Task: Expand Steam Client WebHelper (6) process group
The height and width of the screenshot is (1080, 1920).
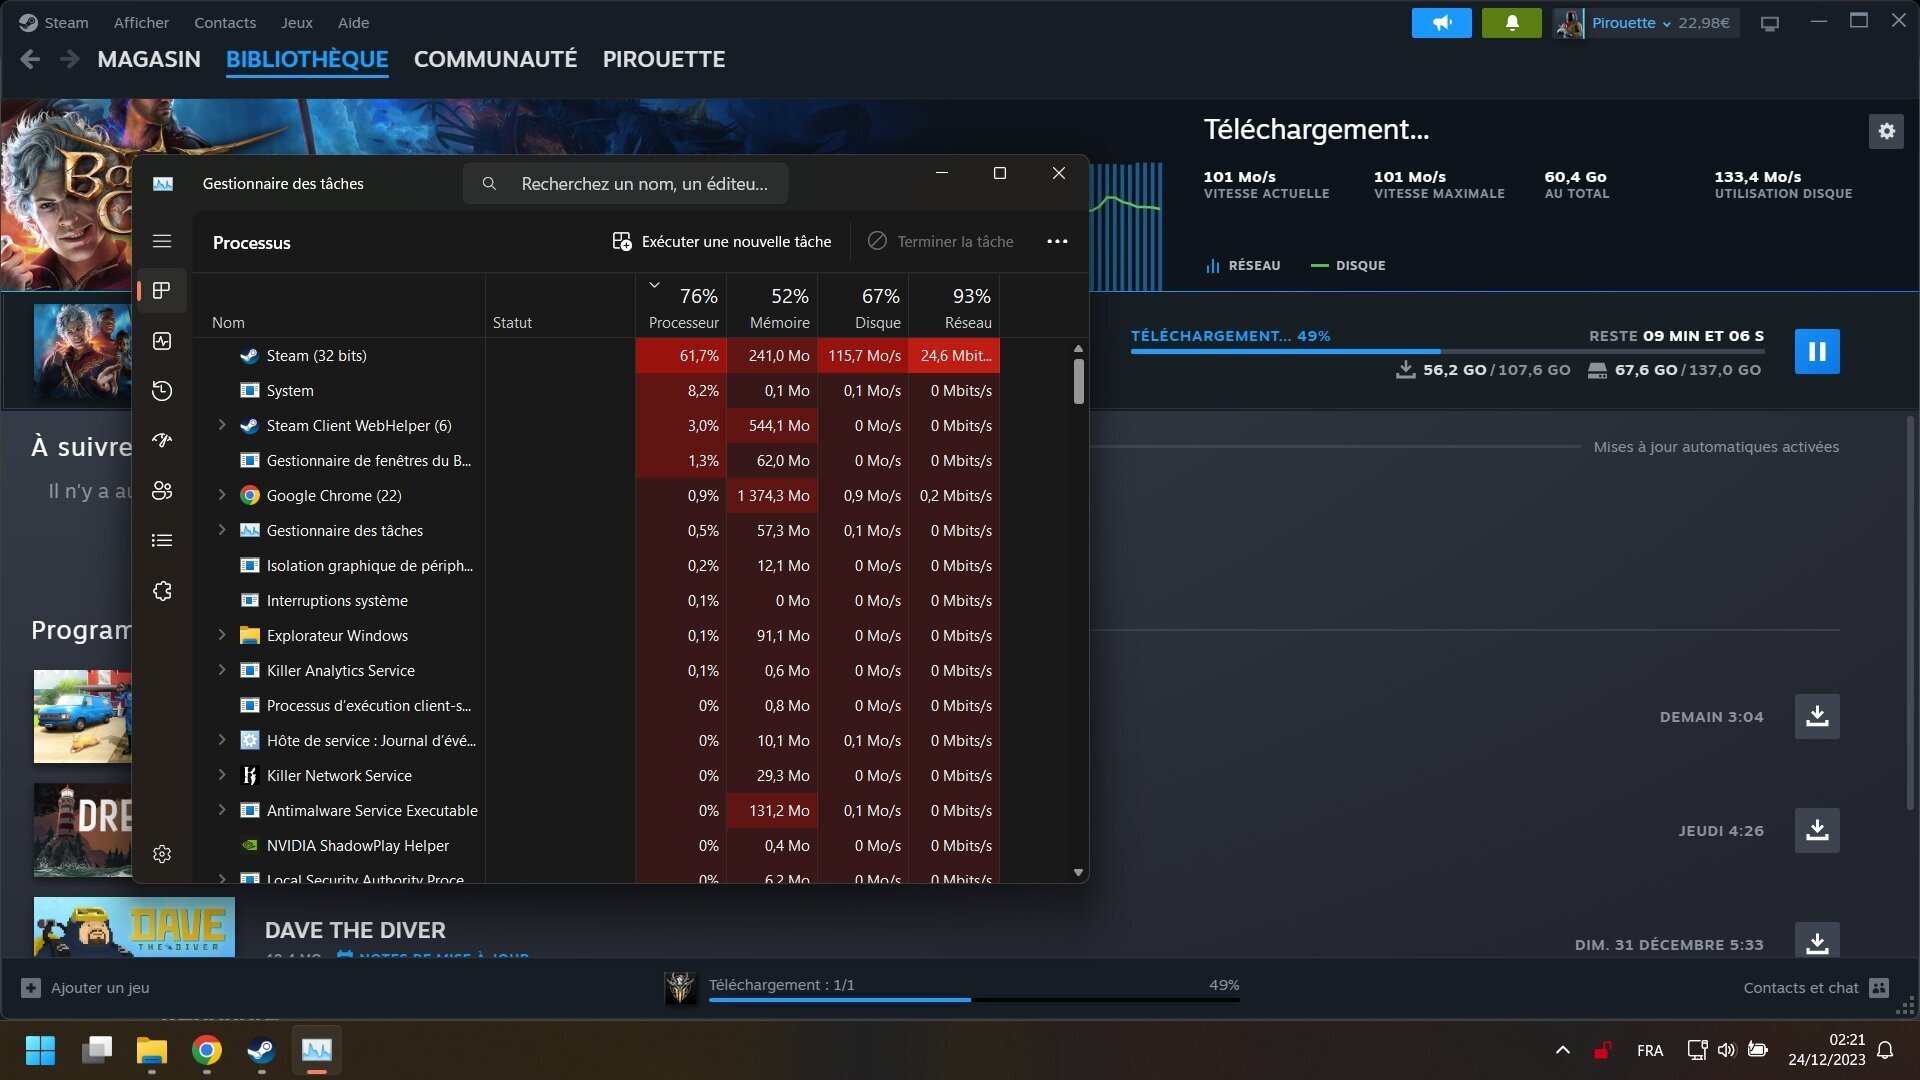Action: coord(222,425)
